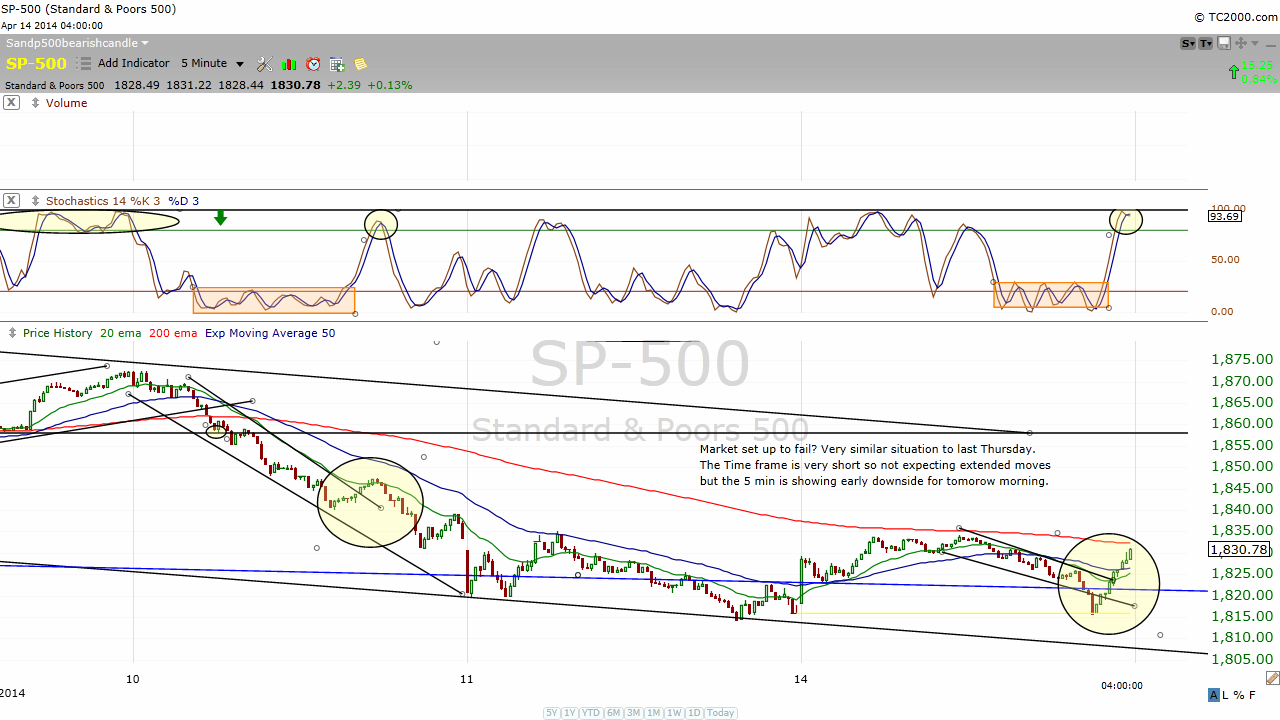Open the alarm clock alert icon
The height and width of the screenshot is (720, 1280).
point(313,64)
